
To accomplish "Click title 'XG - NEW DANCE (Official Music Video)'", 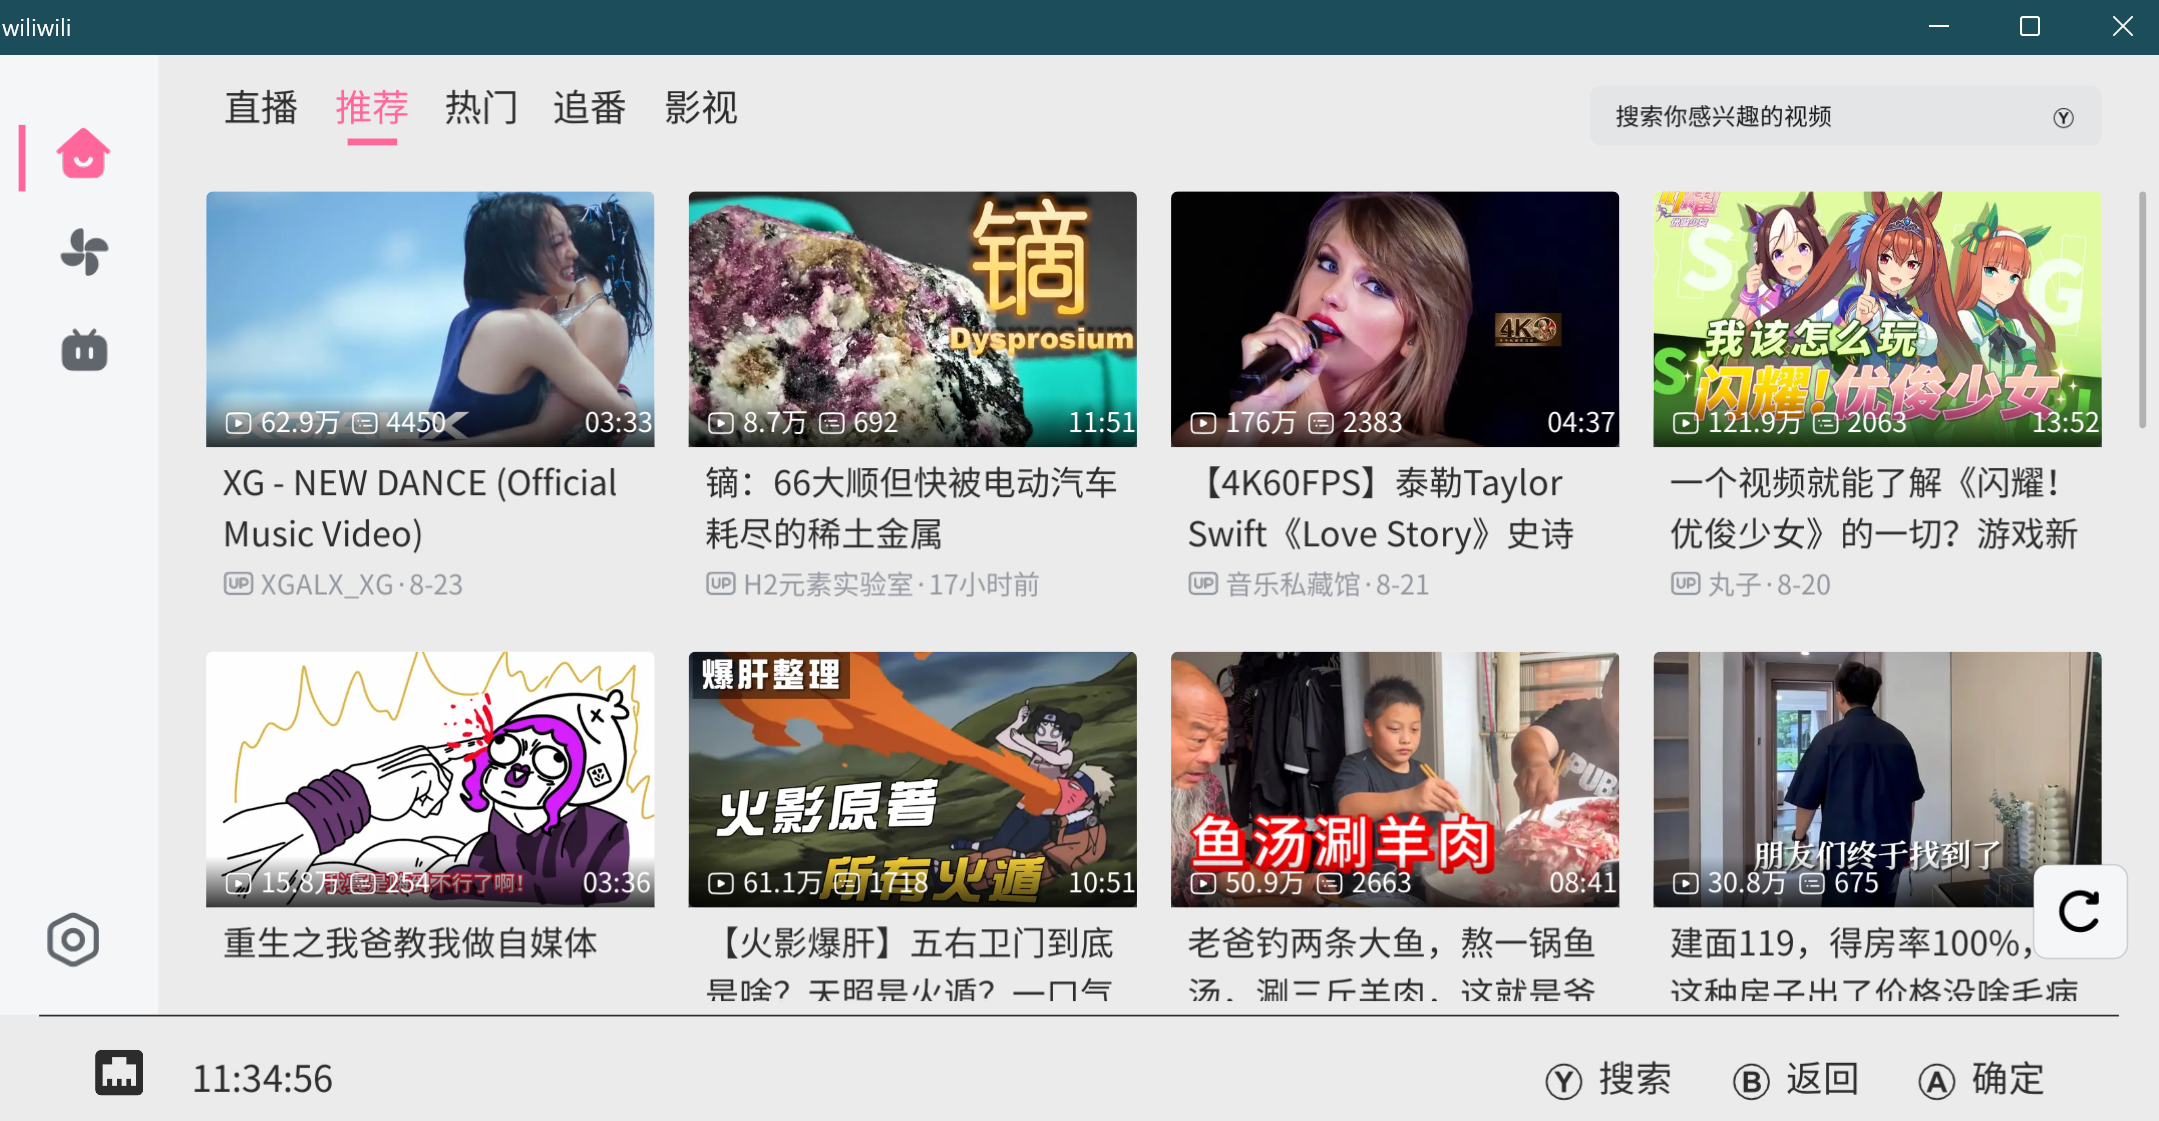I will pos(420,508).
